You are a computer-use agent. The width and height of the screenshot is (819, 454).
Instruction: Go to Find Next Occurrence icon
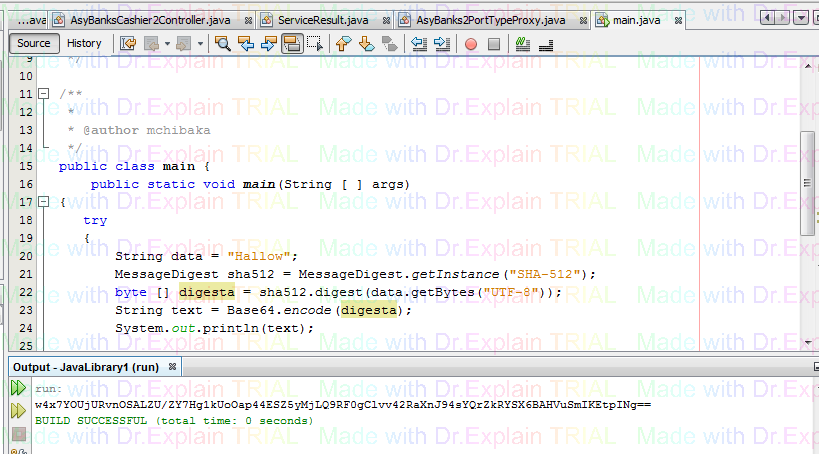click(x=268, y=44)
